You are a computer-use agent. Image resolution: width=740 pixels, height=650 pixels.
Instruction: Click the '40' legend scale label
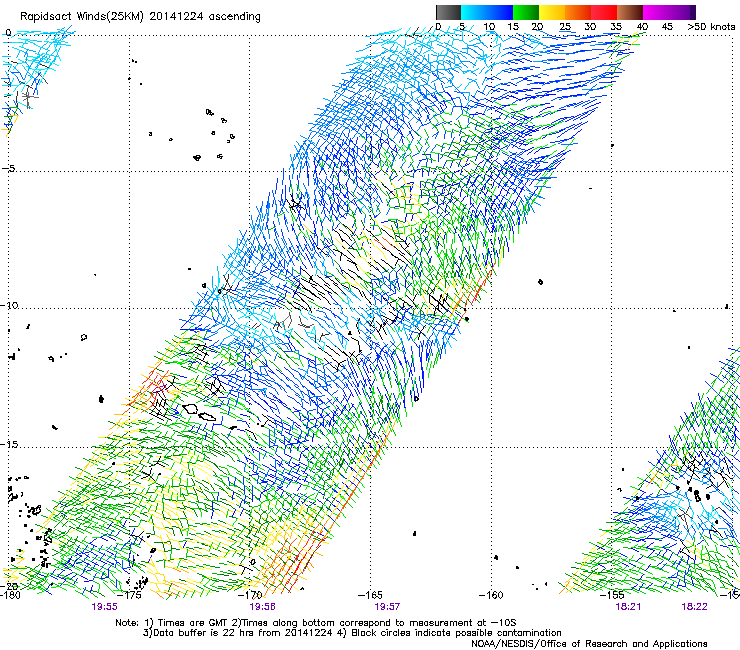point(642,27)
